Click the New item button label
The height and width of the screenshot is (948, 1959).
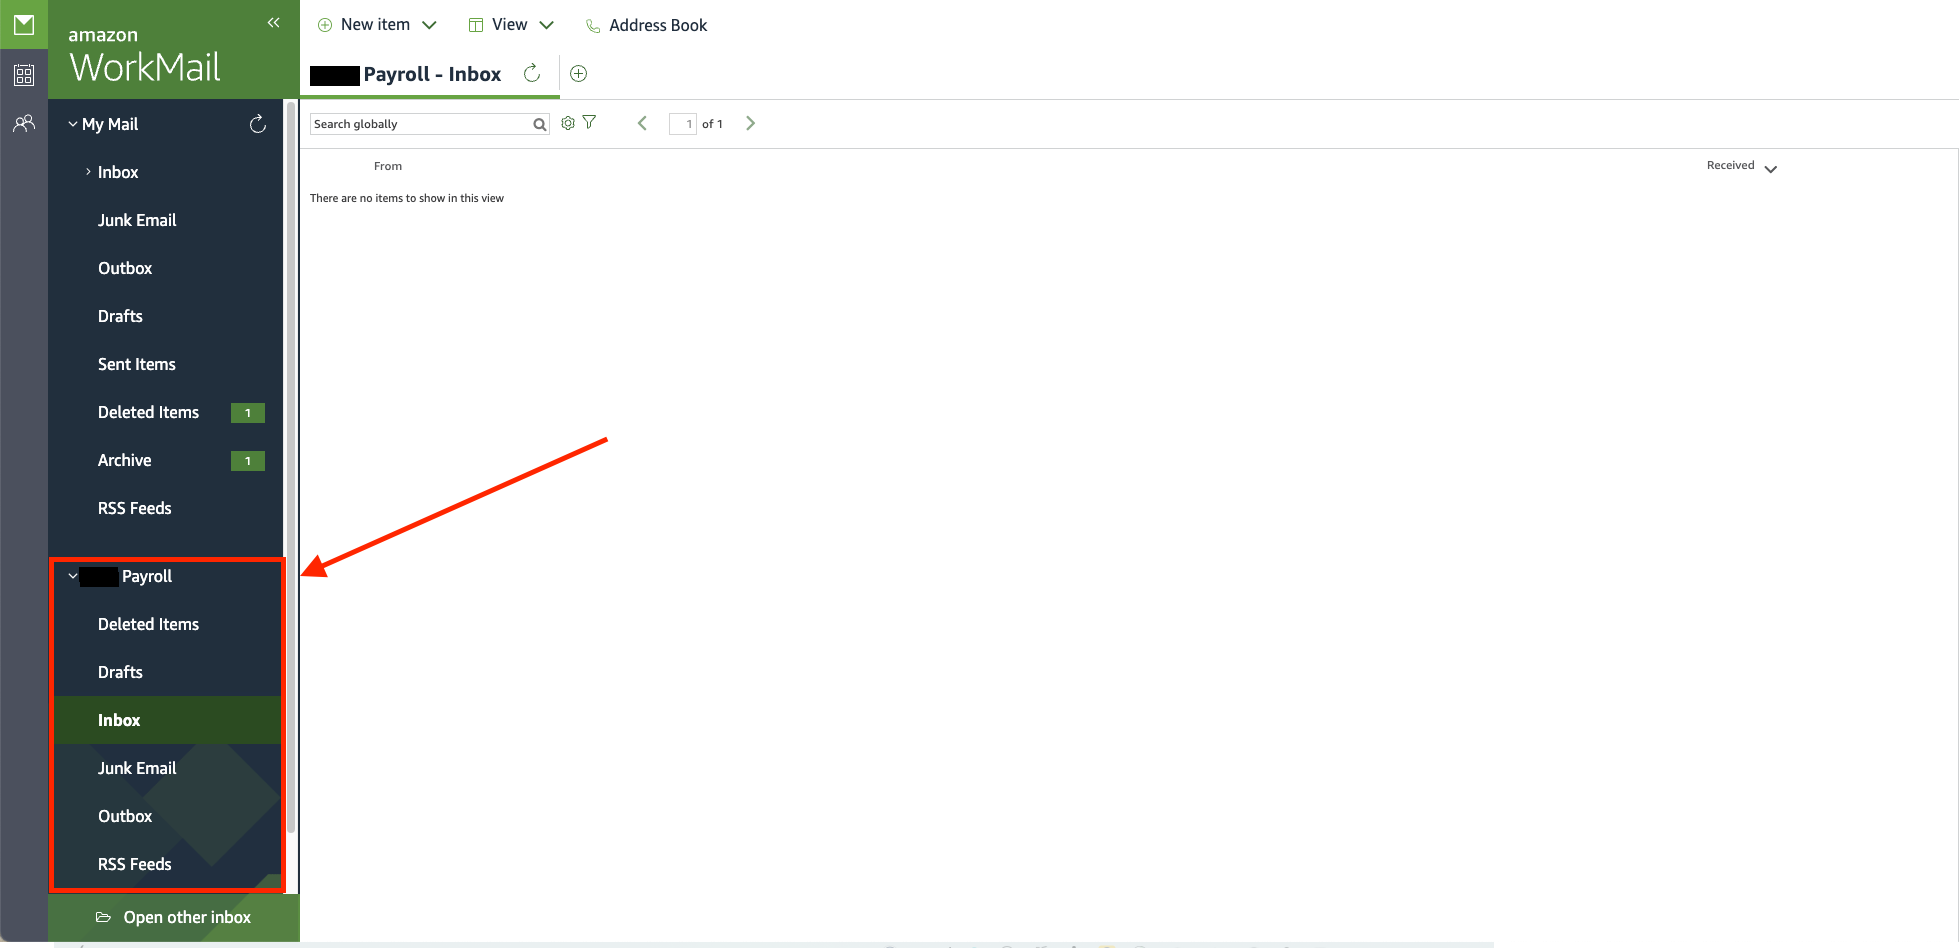[x=375, y=25]
